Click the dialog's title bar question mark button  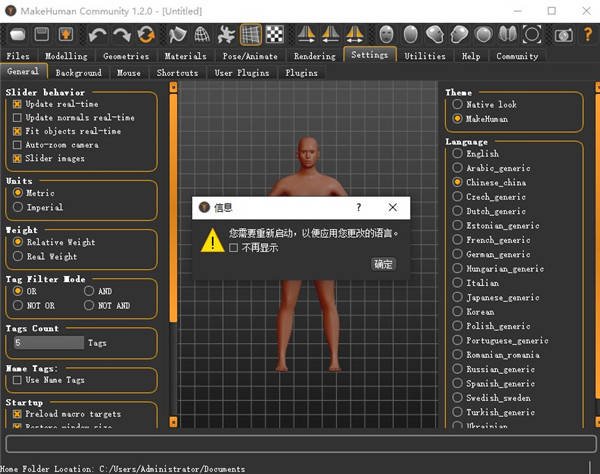[358, 208]
